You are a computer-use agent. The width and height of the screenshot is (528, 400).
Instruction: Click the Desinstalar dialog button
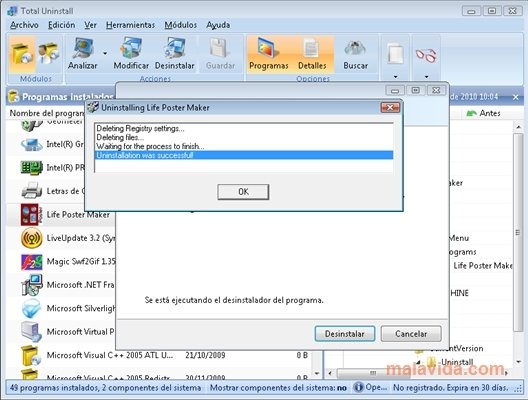pos(344,334)
